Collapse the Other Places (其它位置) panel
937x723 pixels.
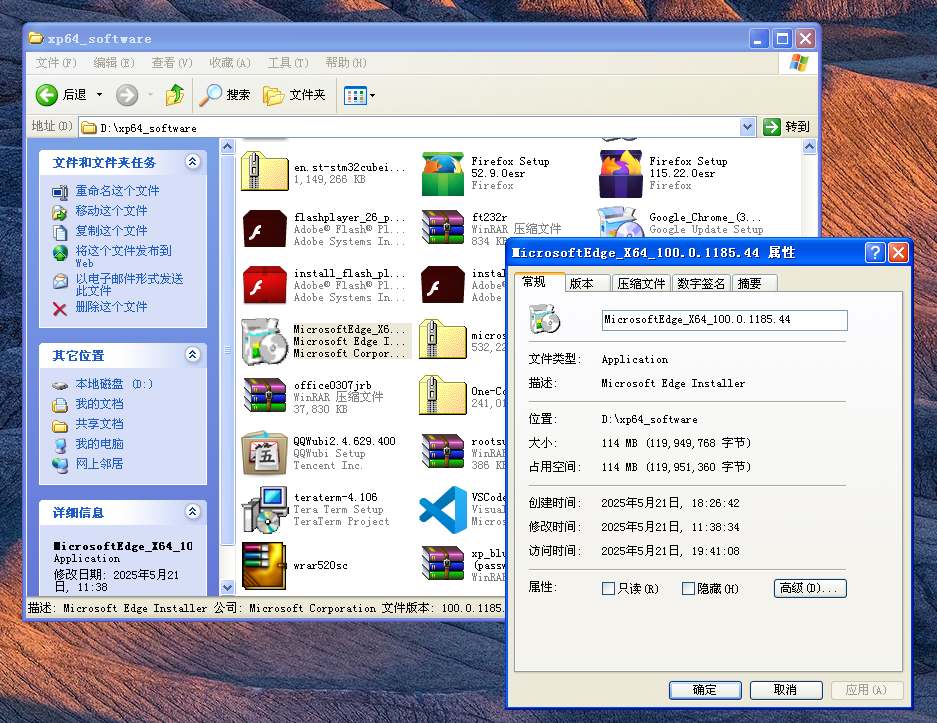tap(192, 354)
